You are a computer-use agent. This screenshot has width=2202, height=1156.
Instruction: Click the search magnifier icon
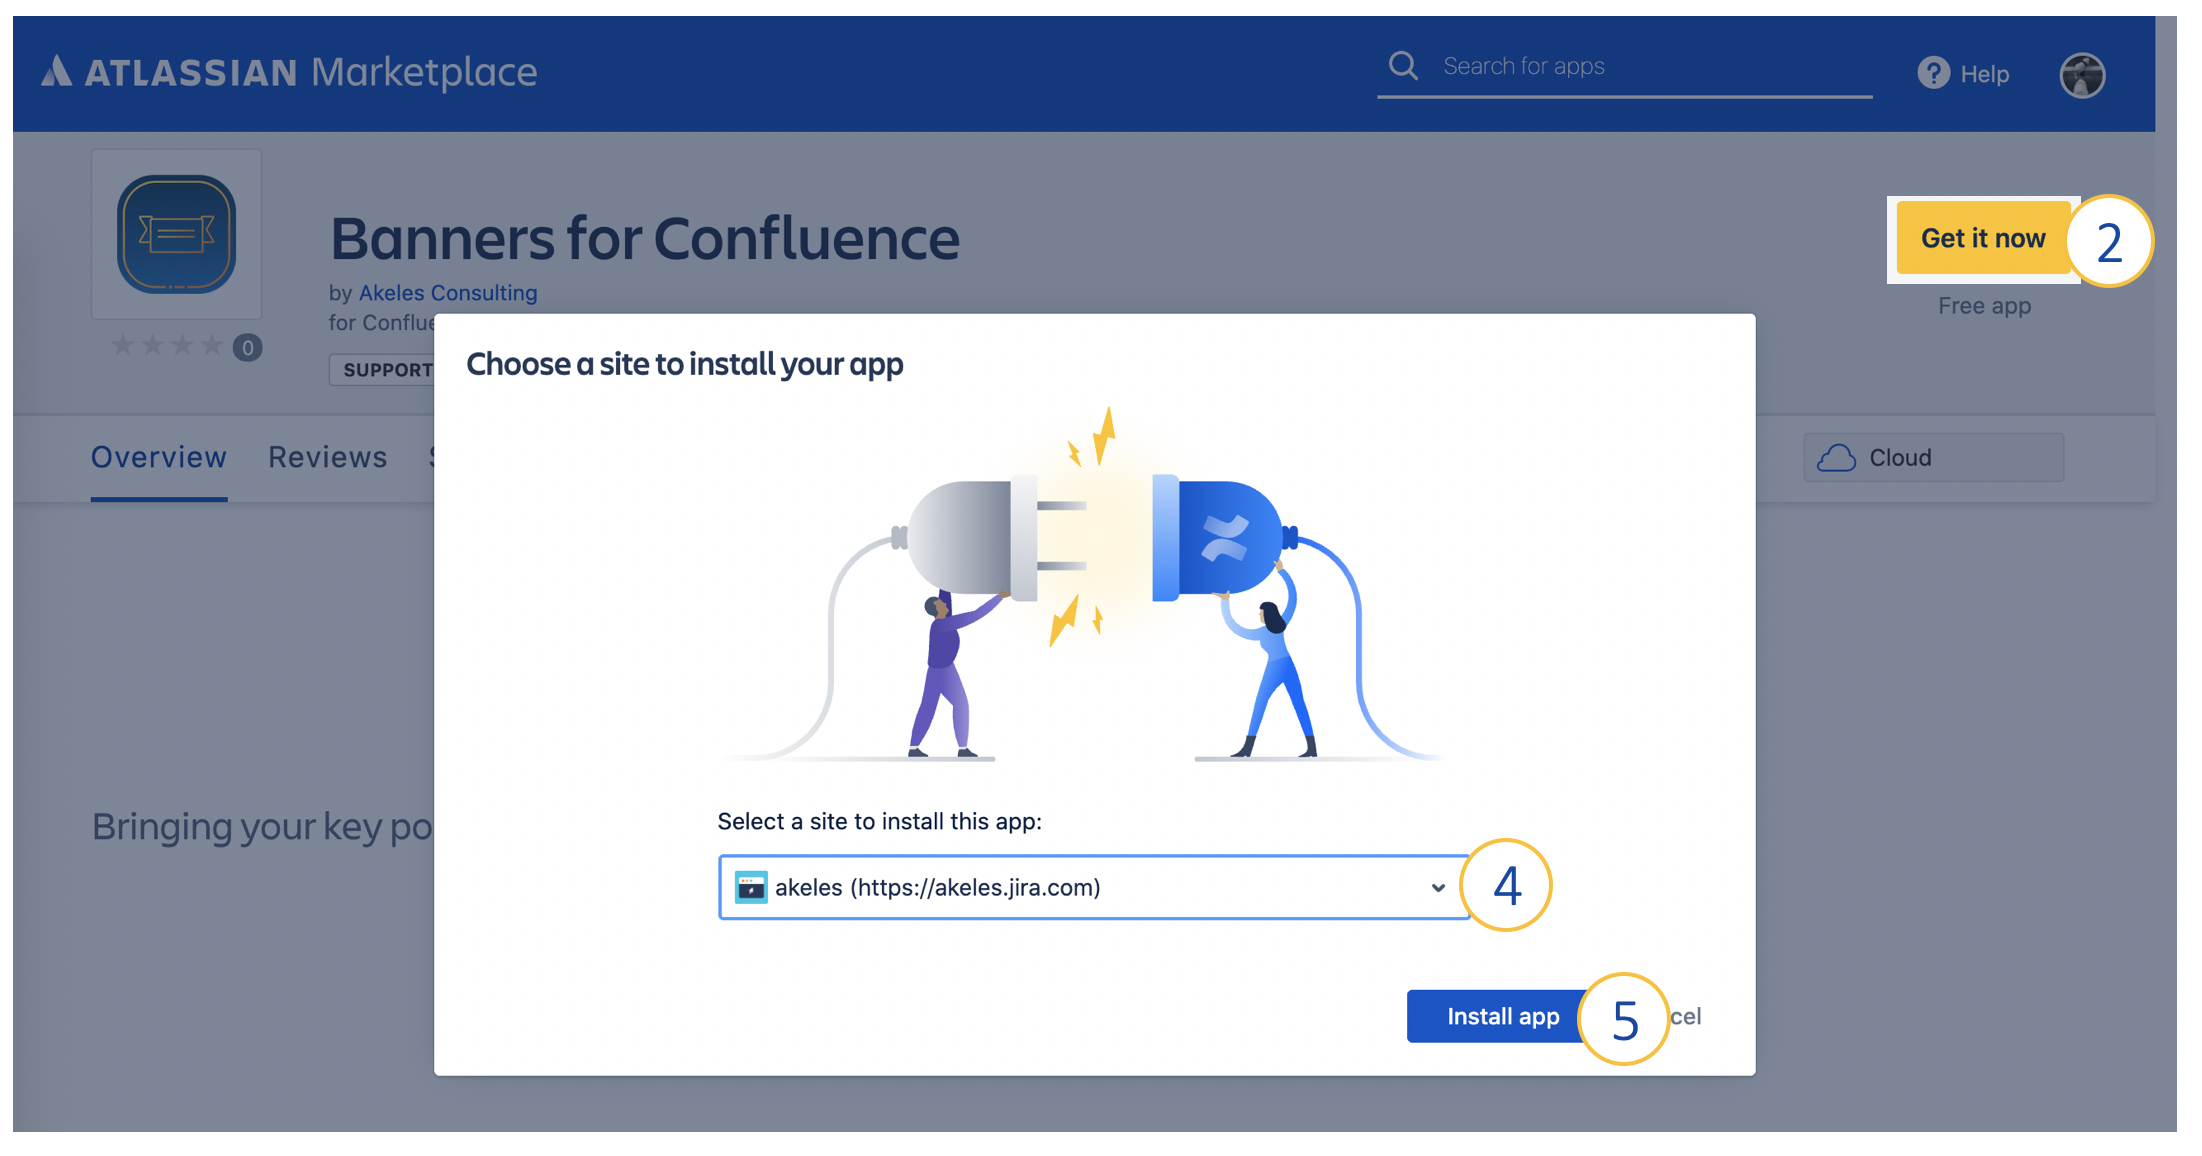[x=1403, y=66]
